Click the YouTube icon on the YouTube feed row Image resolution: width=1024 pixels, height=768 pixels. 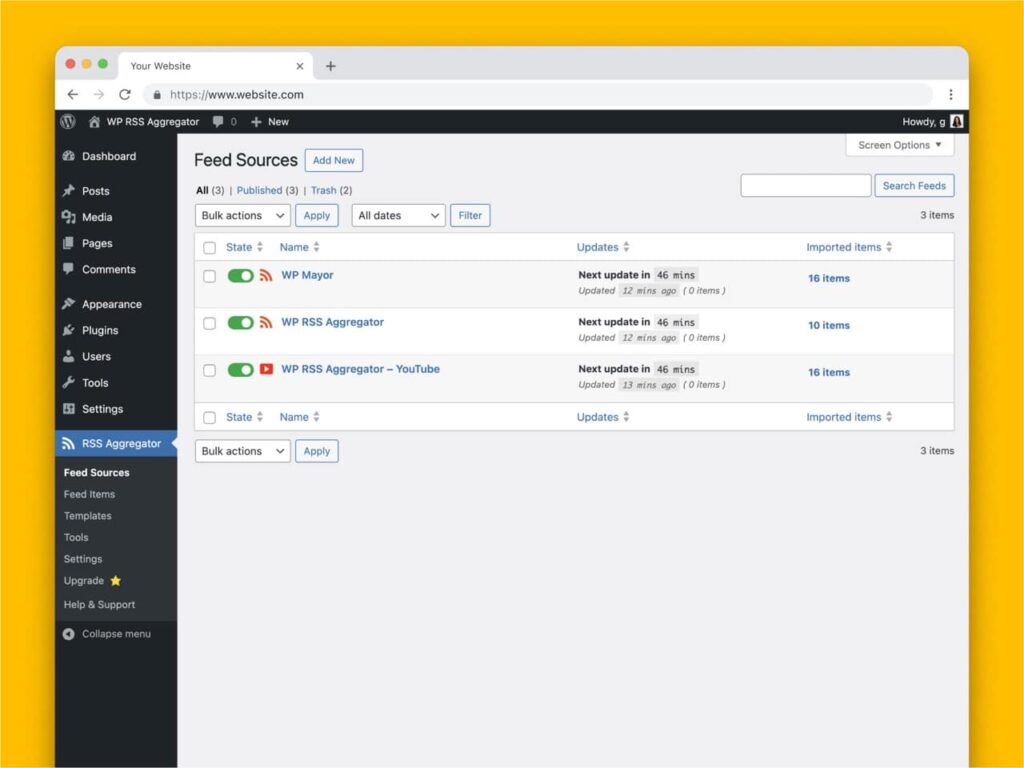[266, 369]
